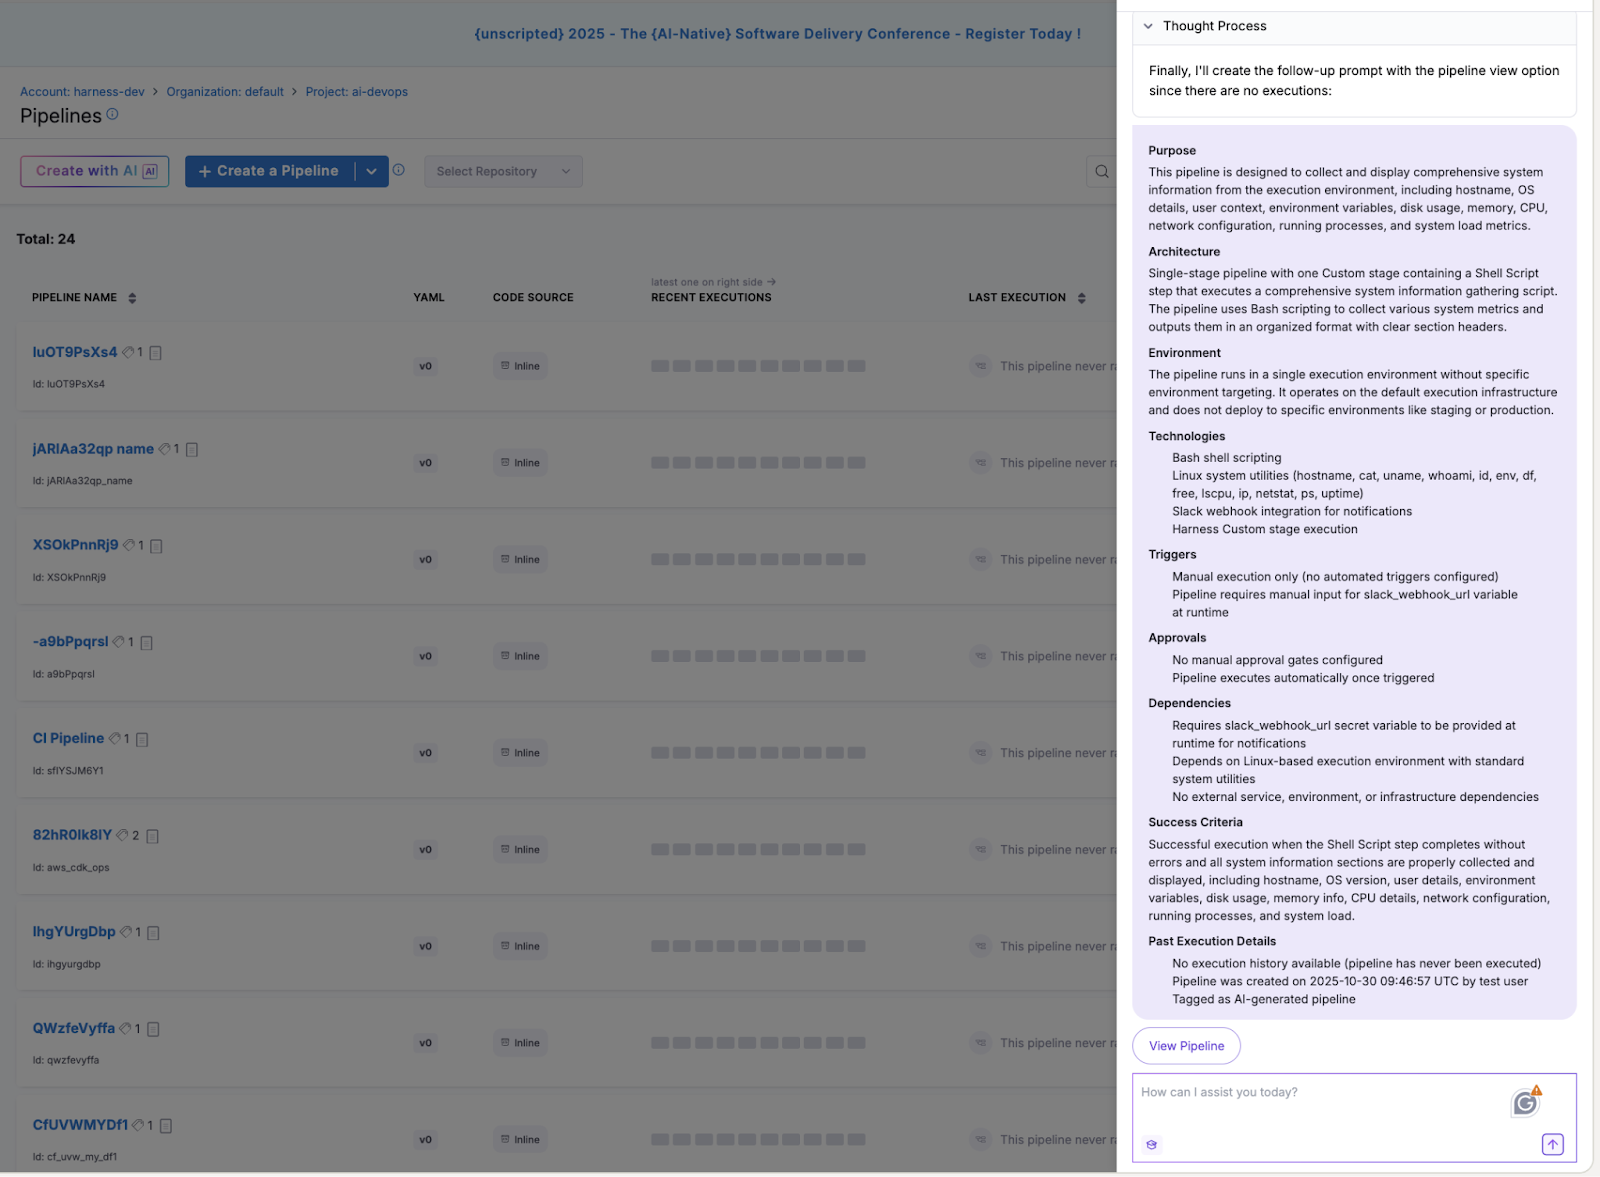Open description icon for CfUVWMYDf1 pipeline
Image resolution: width=1600 pixels, height=1177 pixels.
[166, 1126]
